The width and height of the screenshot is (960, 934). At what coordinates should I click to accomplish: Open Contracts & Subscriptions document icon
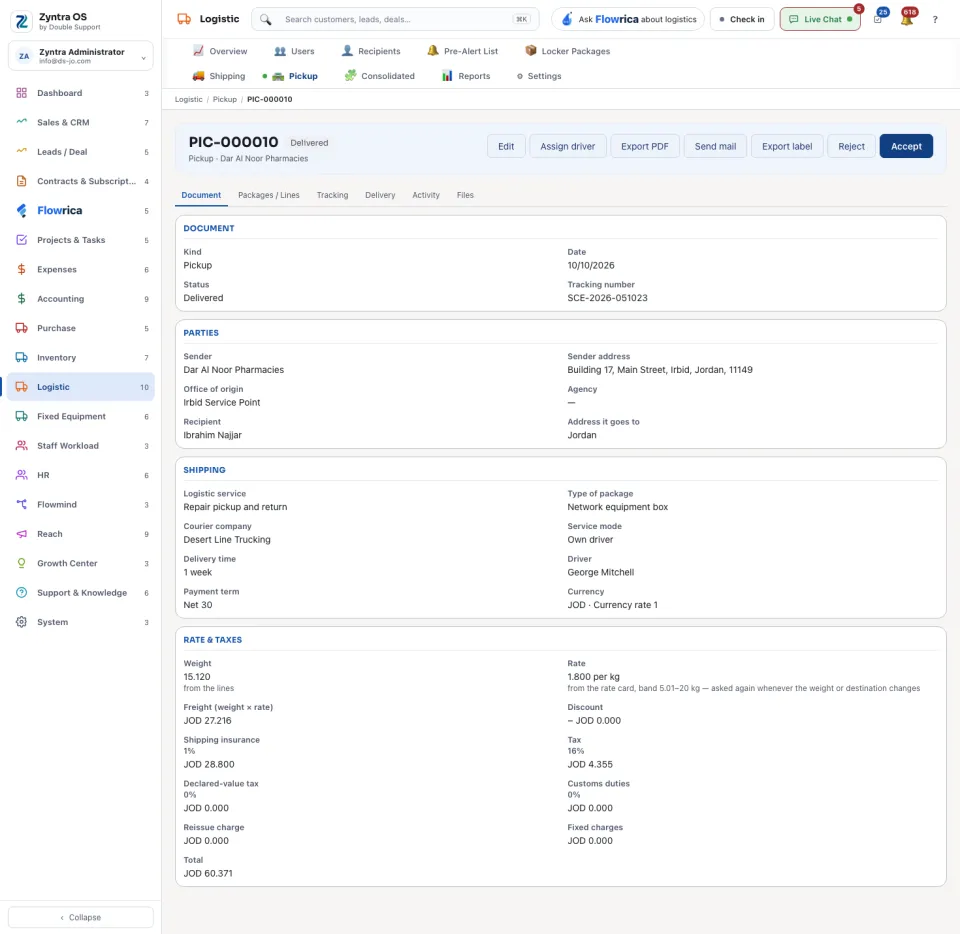[x=21, y=181]
